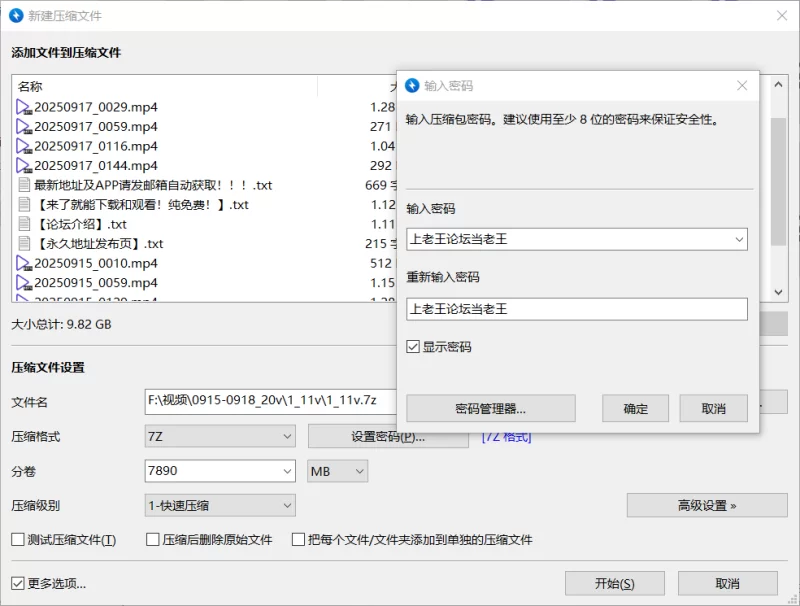
Task: Click the app icon in 新建压缩文件 title bar
Action: pos(16,16)
